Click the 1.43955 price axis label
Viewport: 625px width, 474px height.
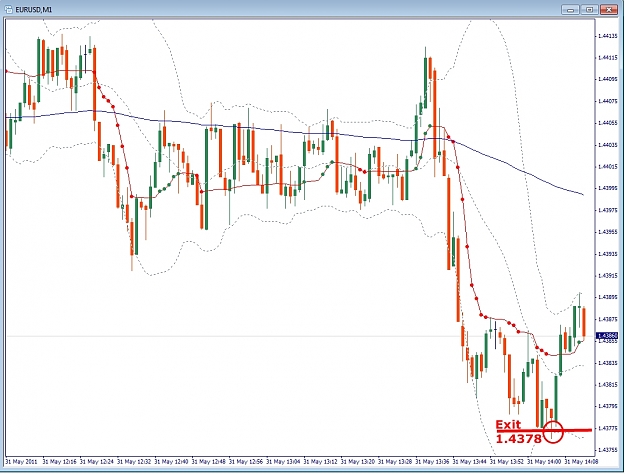point(608,232)
